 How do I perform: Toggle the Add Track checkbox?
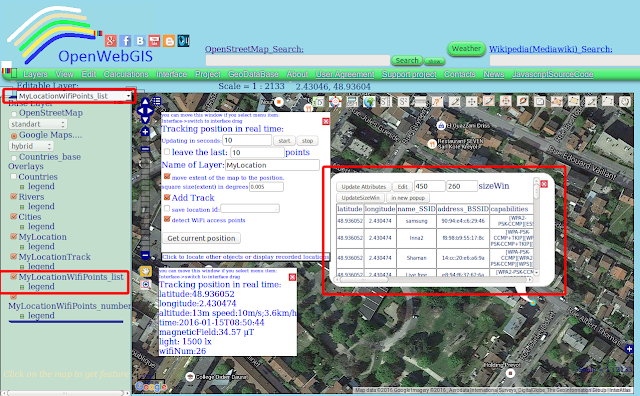pyautogui.click(x=167, y=197)
